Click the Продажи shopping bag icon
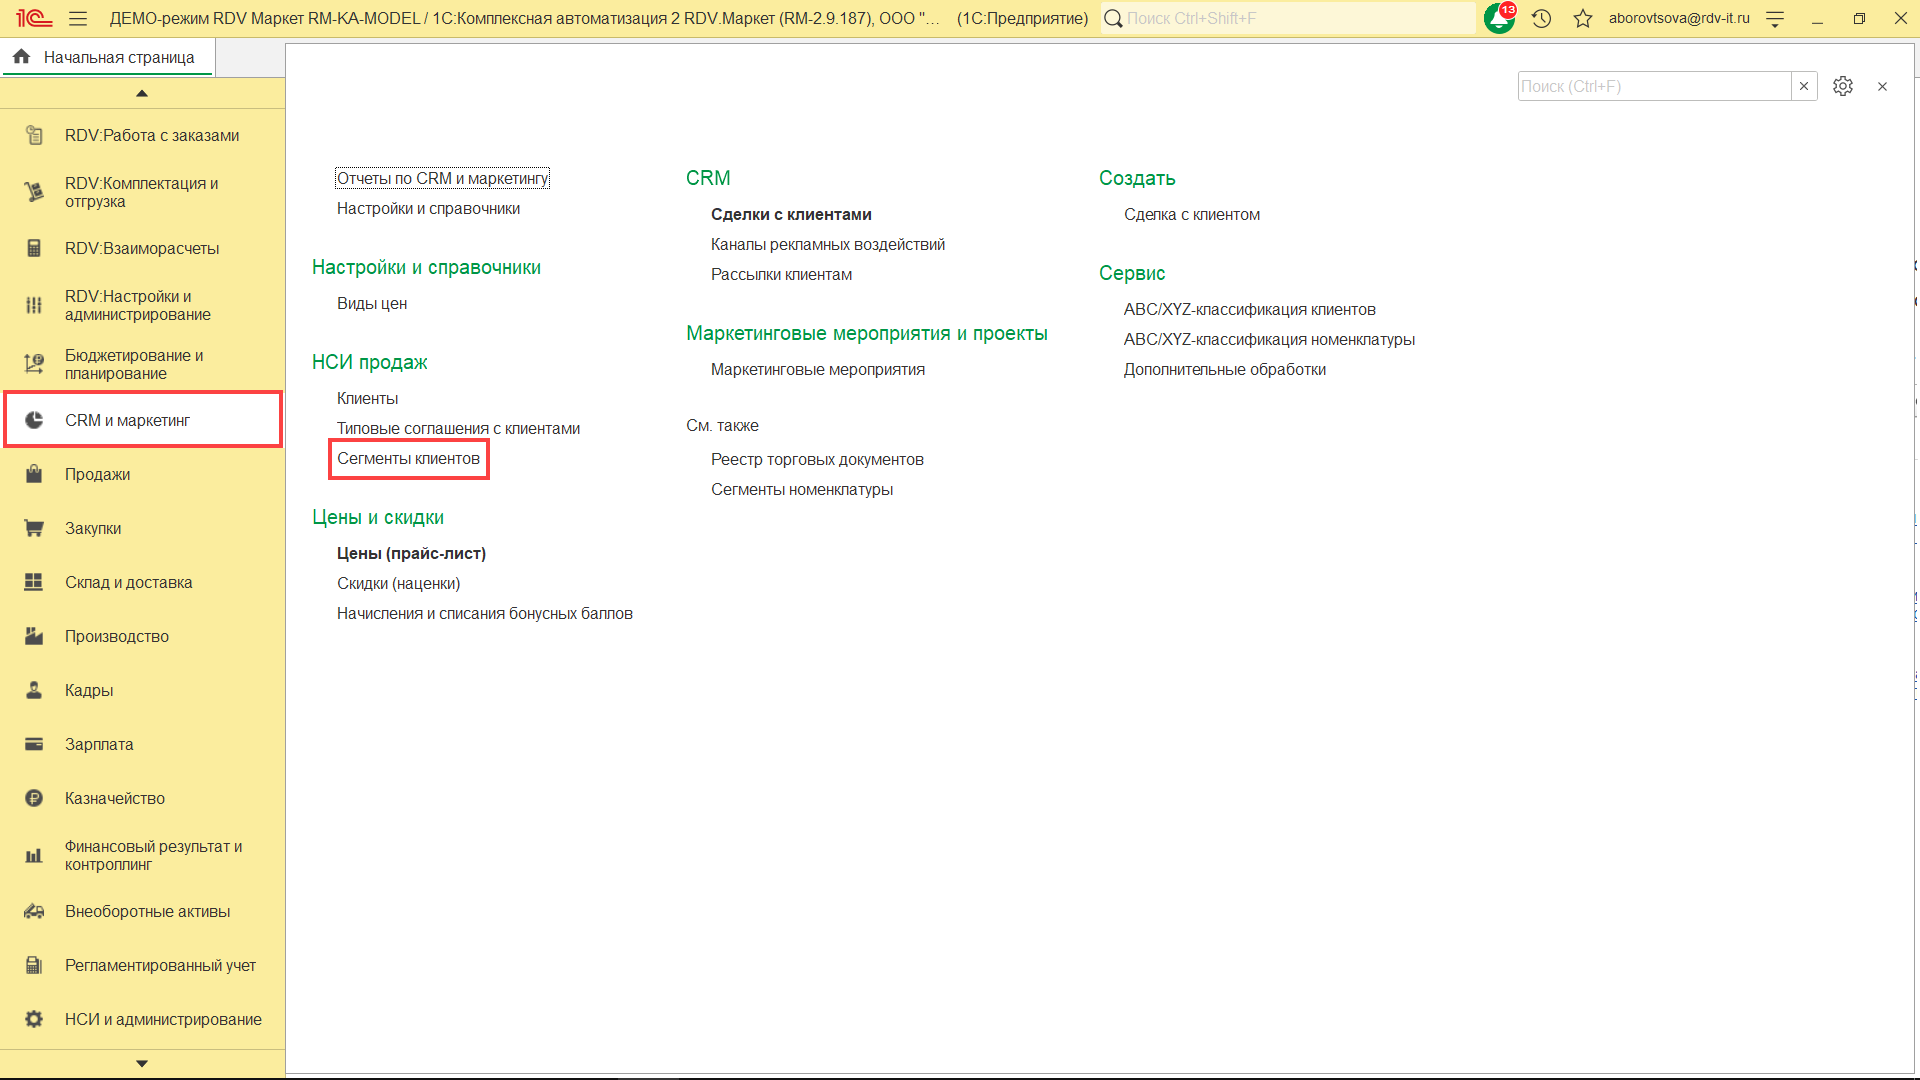 [34, 474]
